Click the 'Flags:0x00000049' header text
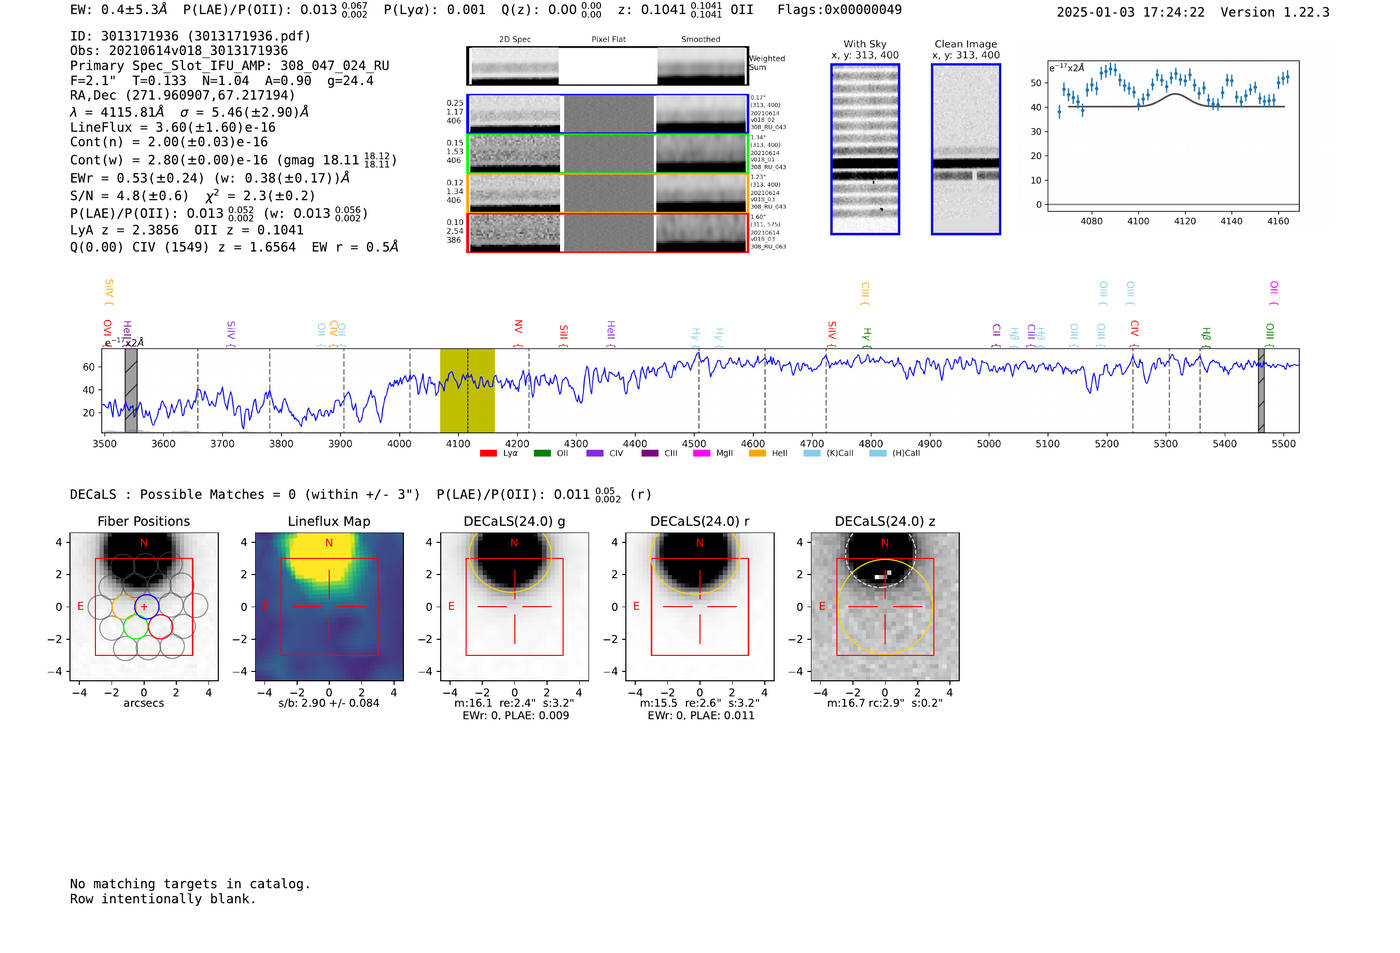 click(840, 10)
